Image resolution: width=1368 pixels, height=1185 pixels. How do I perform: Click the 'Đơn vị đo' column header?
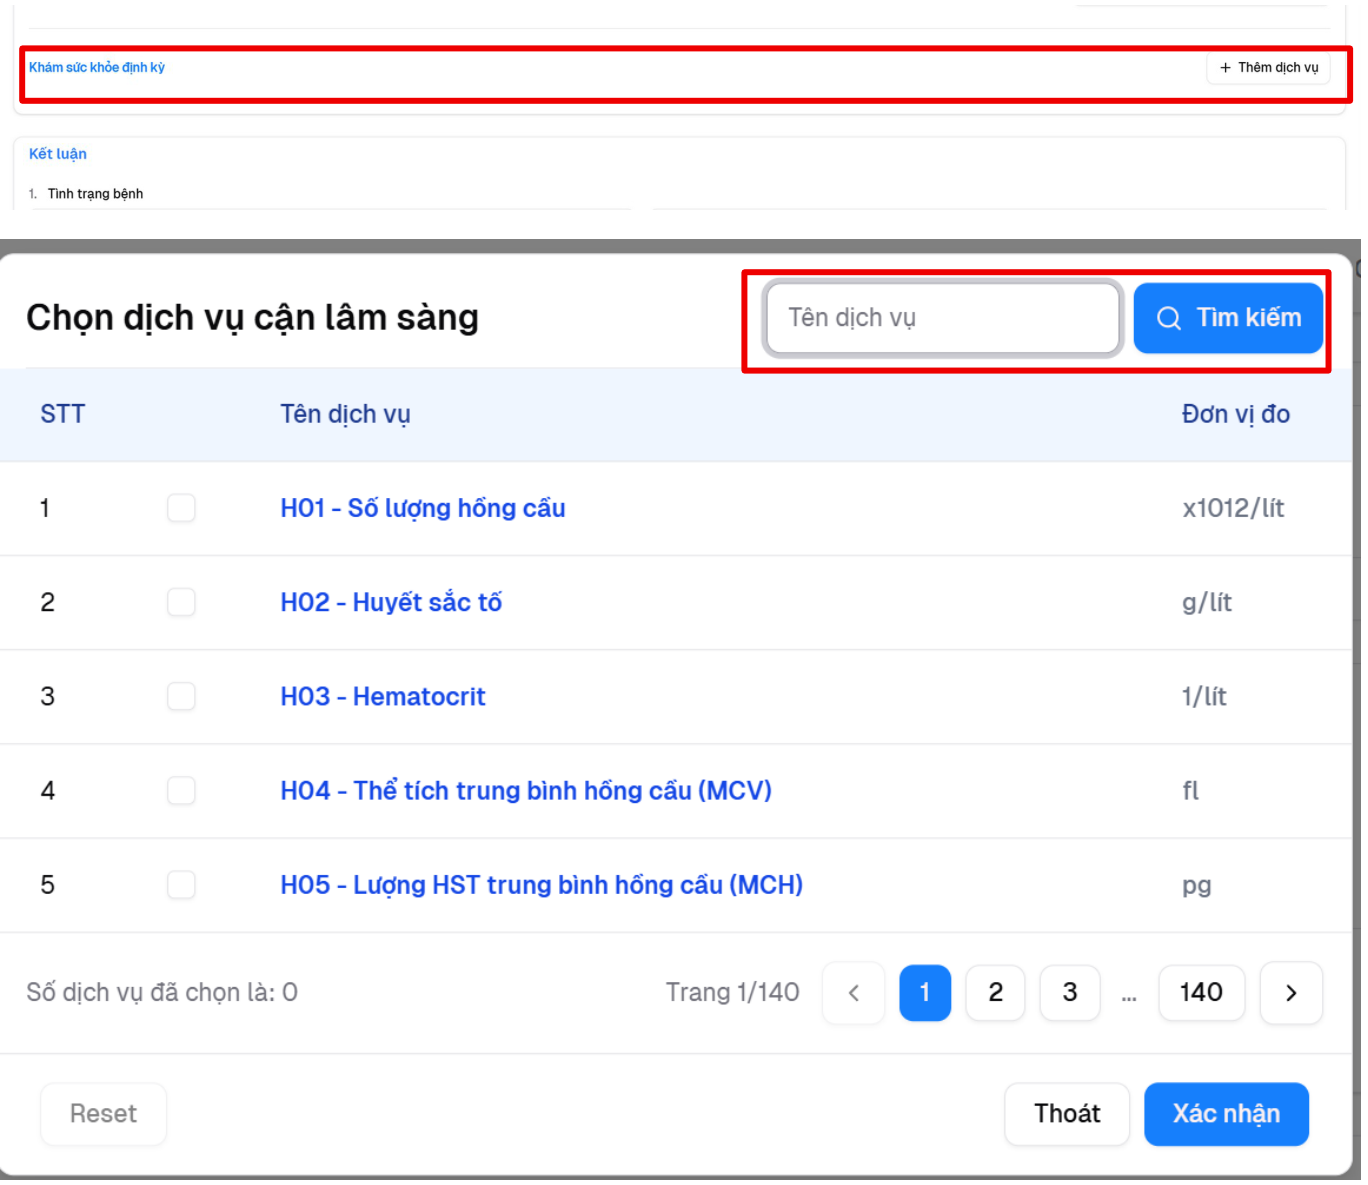tap(1236, 414)
